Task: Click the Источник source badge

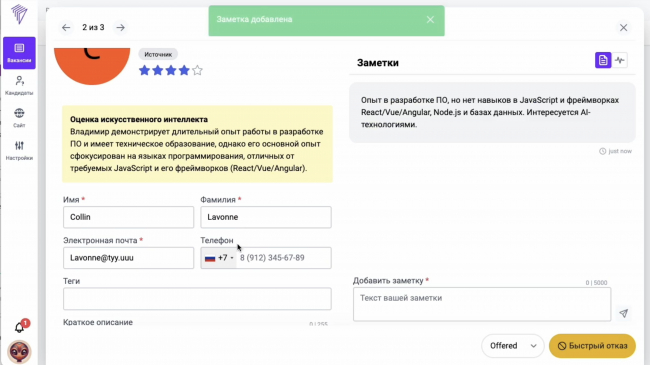Action: pos(158,54)
